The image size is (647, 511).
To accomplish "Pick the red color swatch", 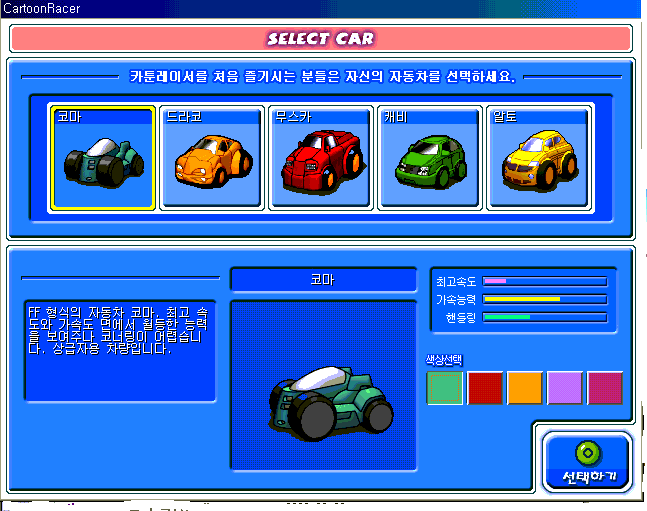I will (485, 388).
